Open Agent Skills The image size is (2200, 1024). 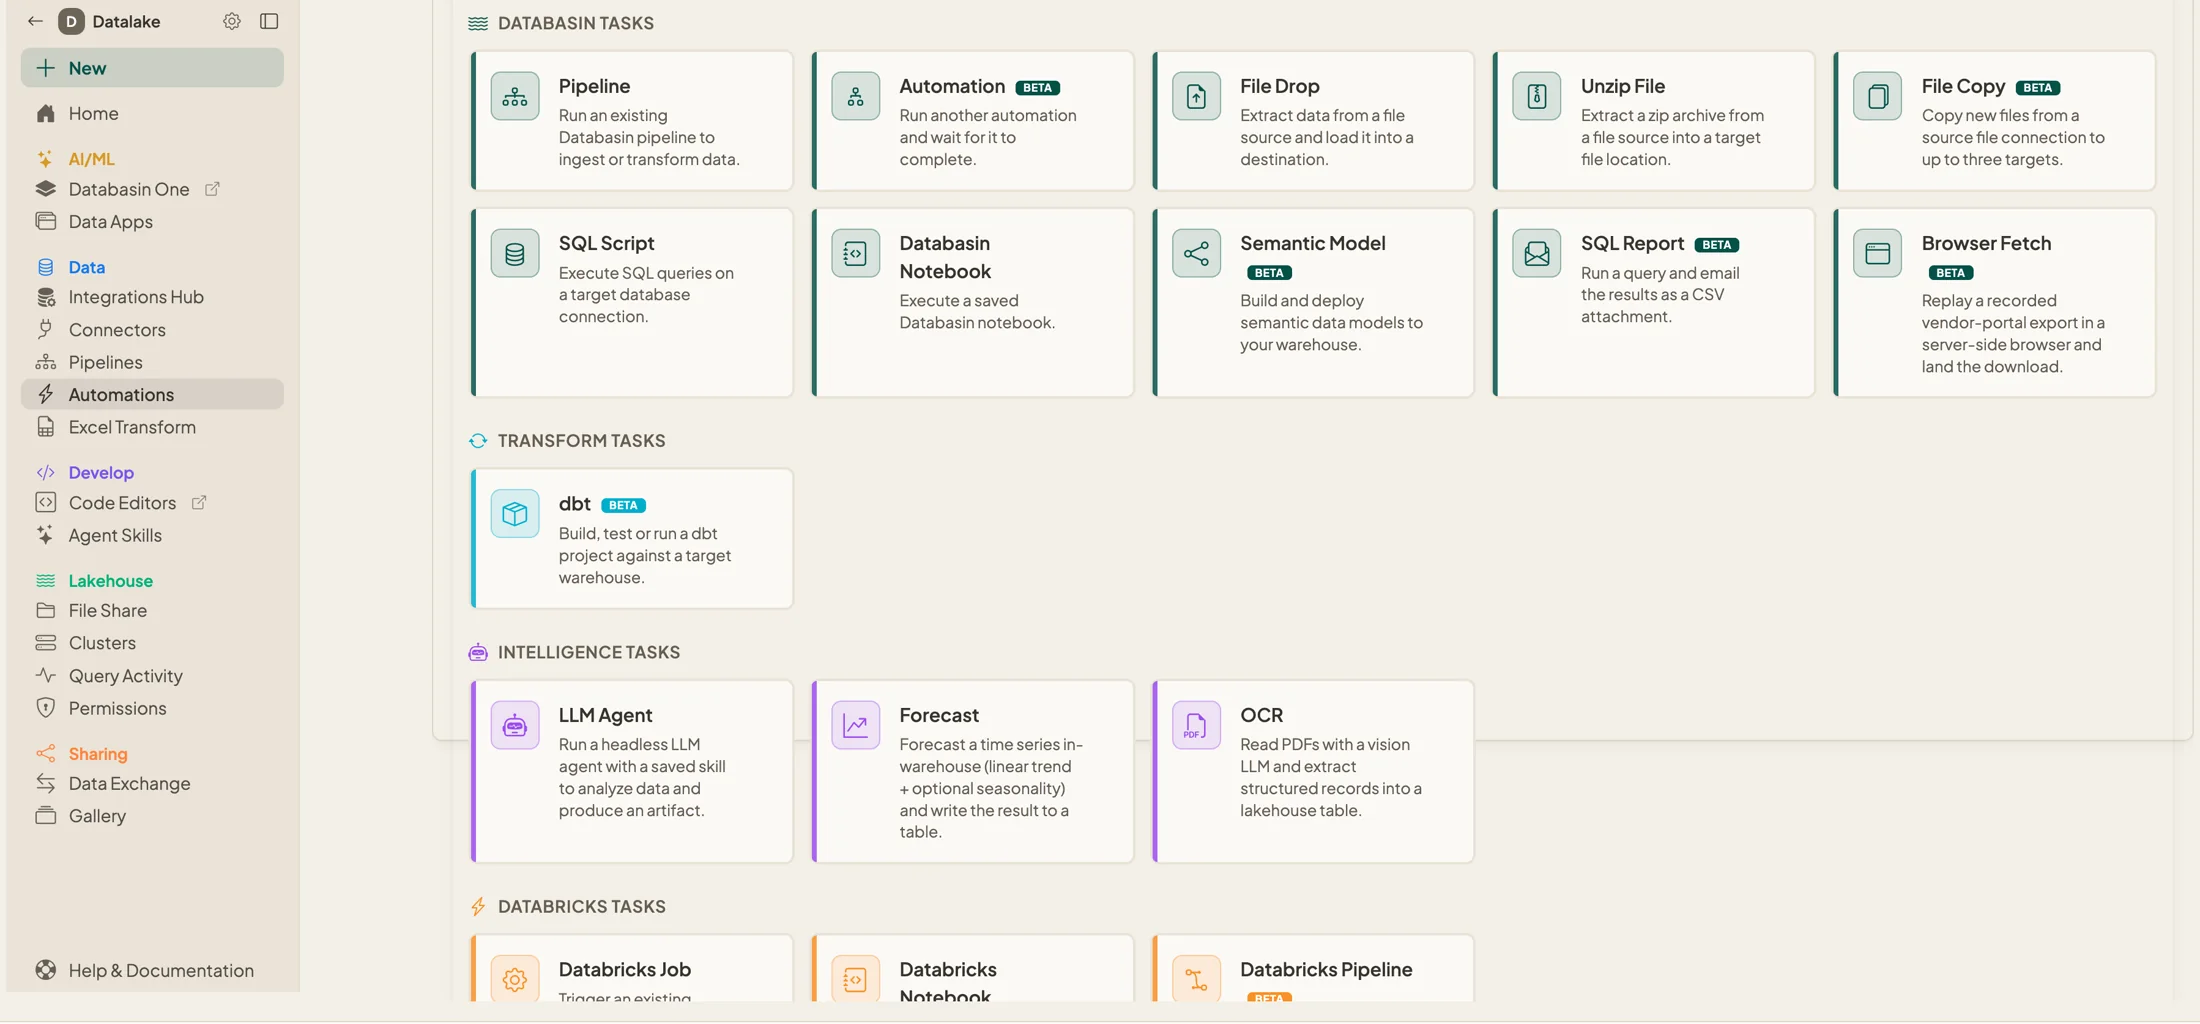(x=115, y=535)
